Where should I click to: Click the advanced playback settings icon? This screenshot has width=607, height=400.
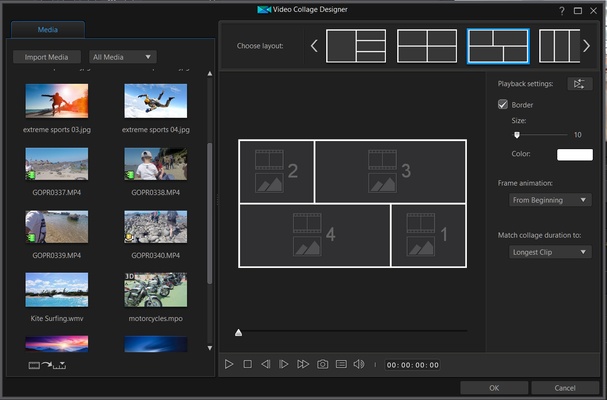[x=579, y=84]
